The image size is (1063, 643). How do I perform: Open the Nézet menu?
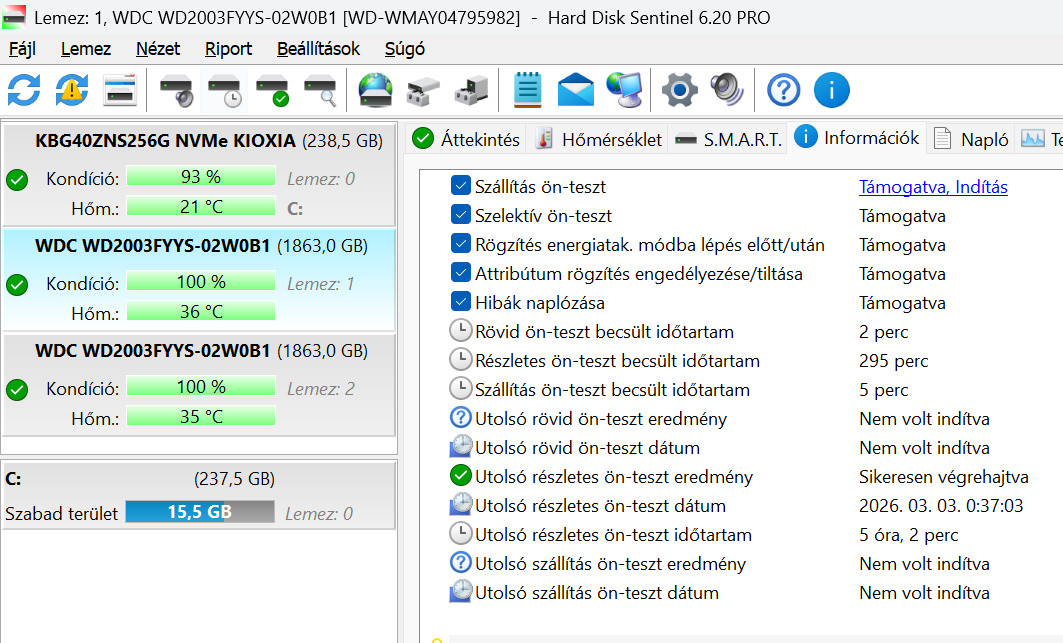tap(158, 49)
